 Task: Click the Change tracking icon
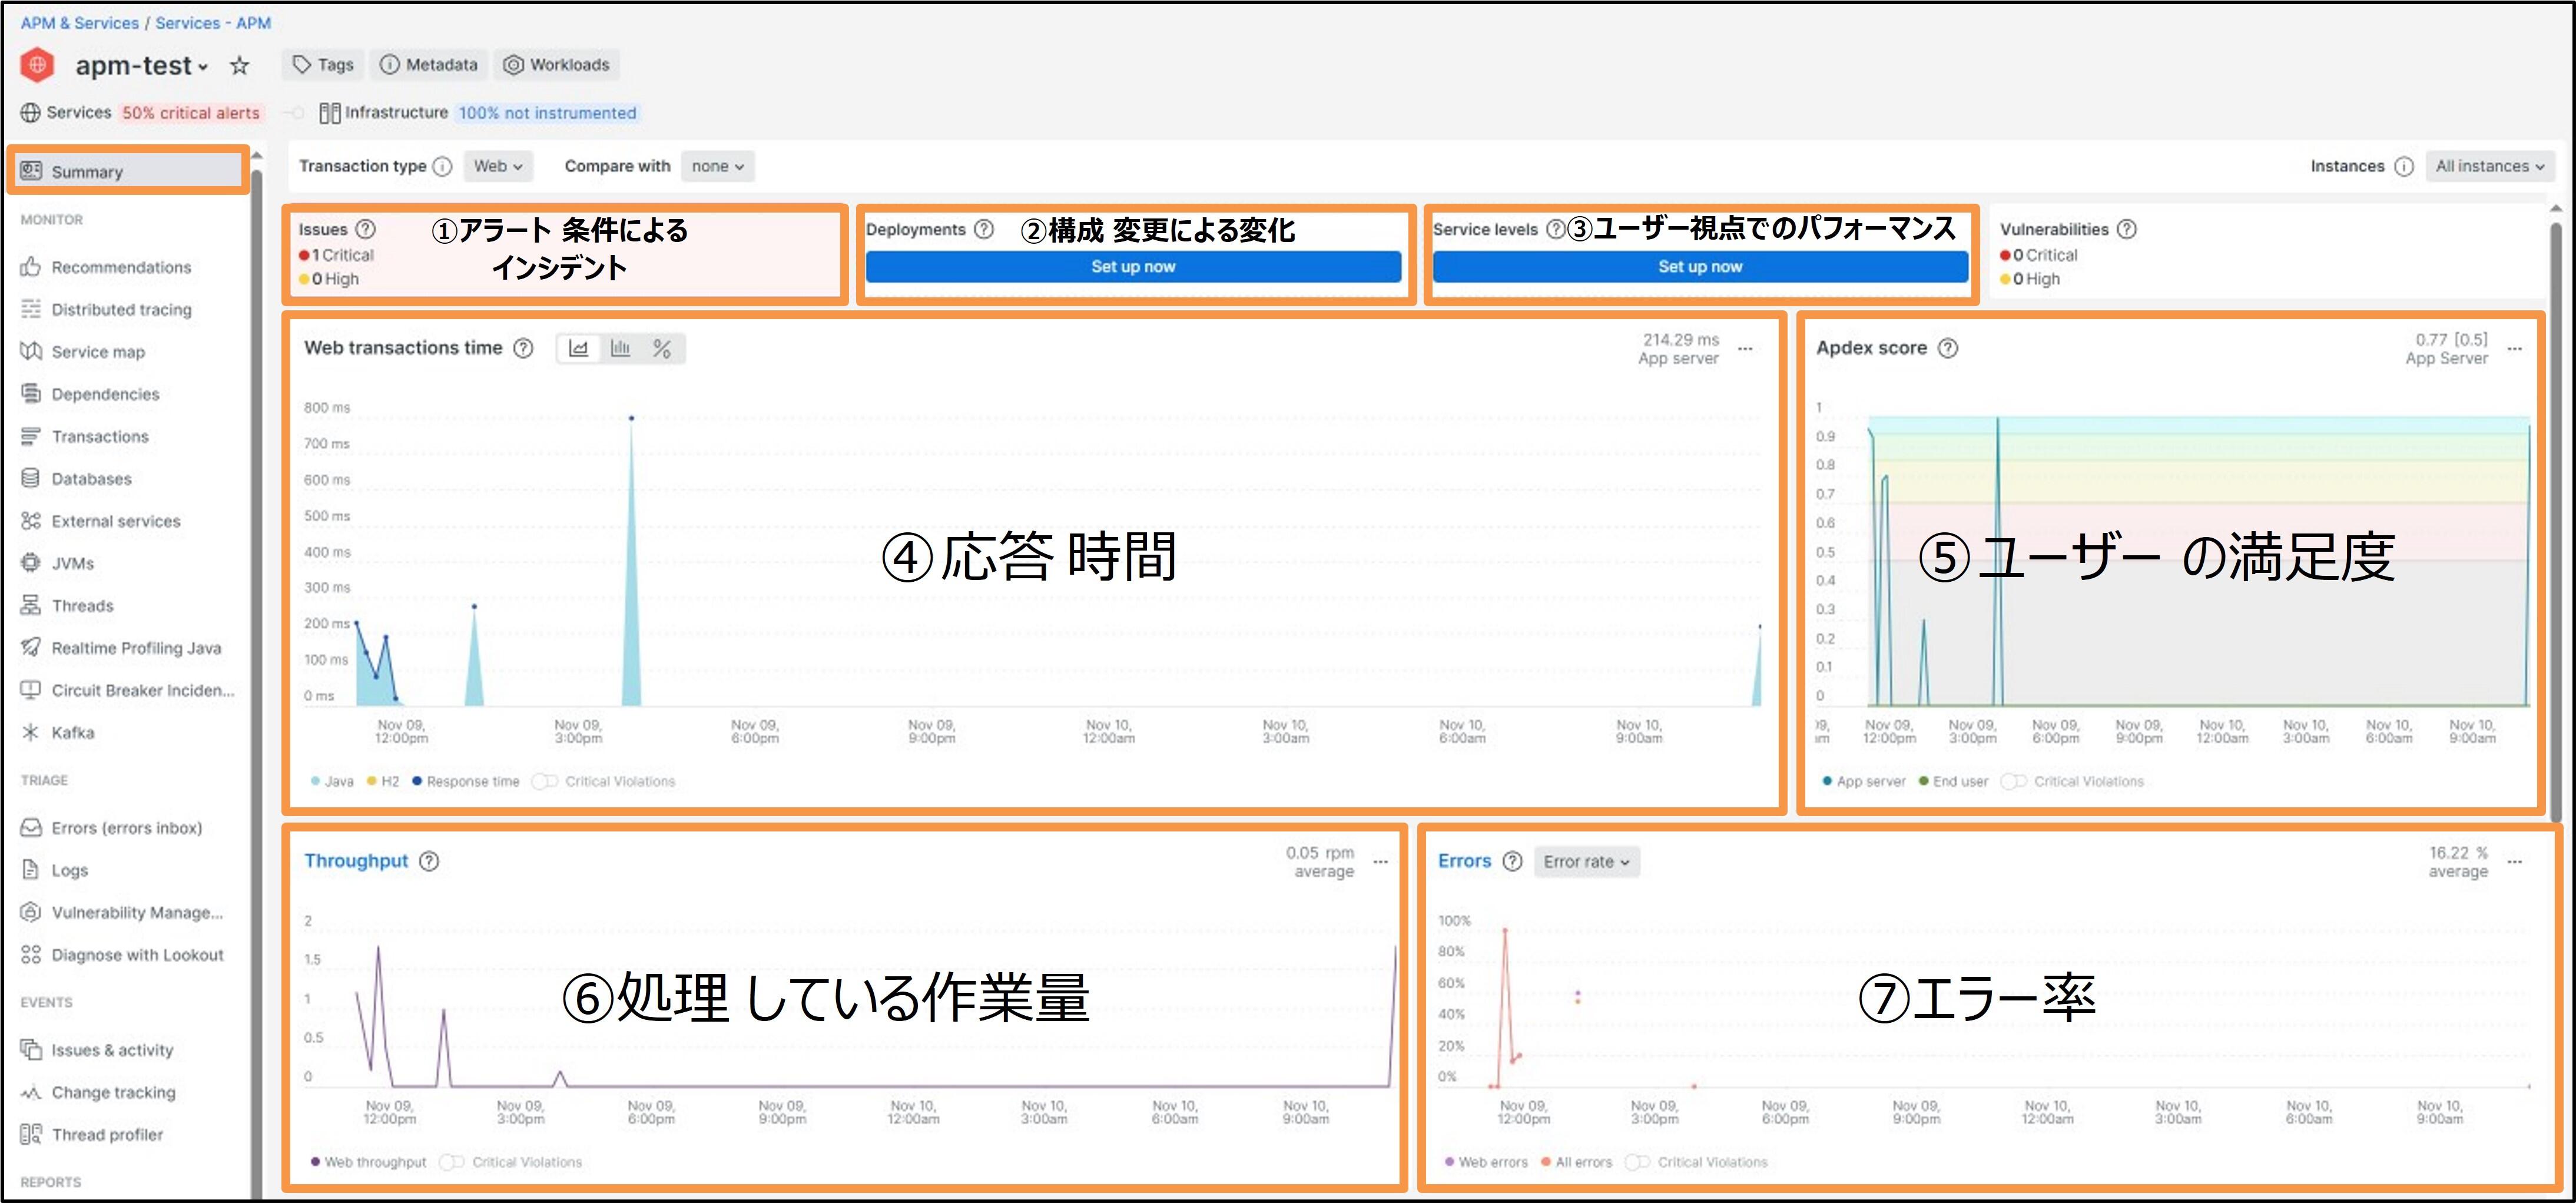click(x=31, y=1092)
